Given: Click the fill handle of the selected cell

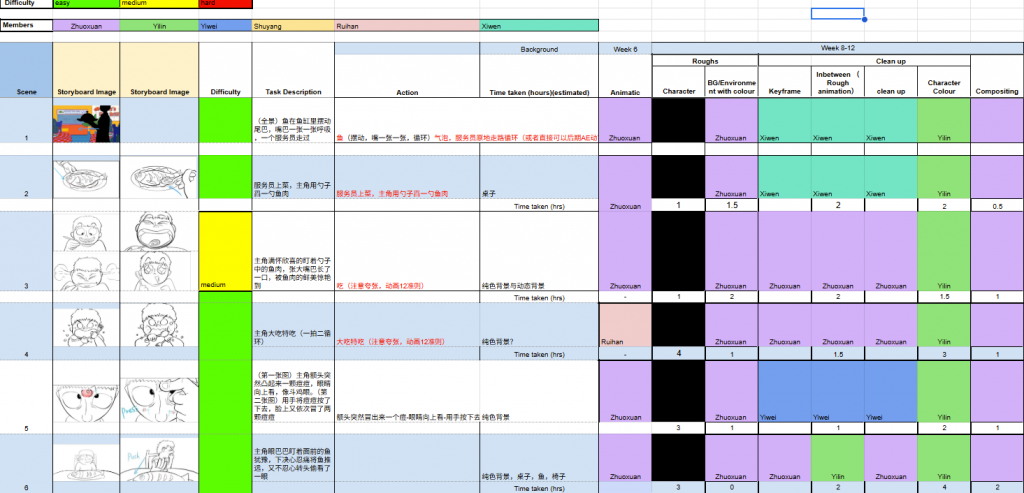Looking at the screenshot, I should point(864,20).
